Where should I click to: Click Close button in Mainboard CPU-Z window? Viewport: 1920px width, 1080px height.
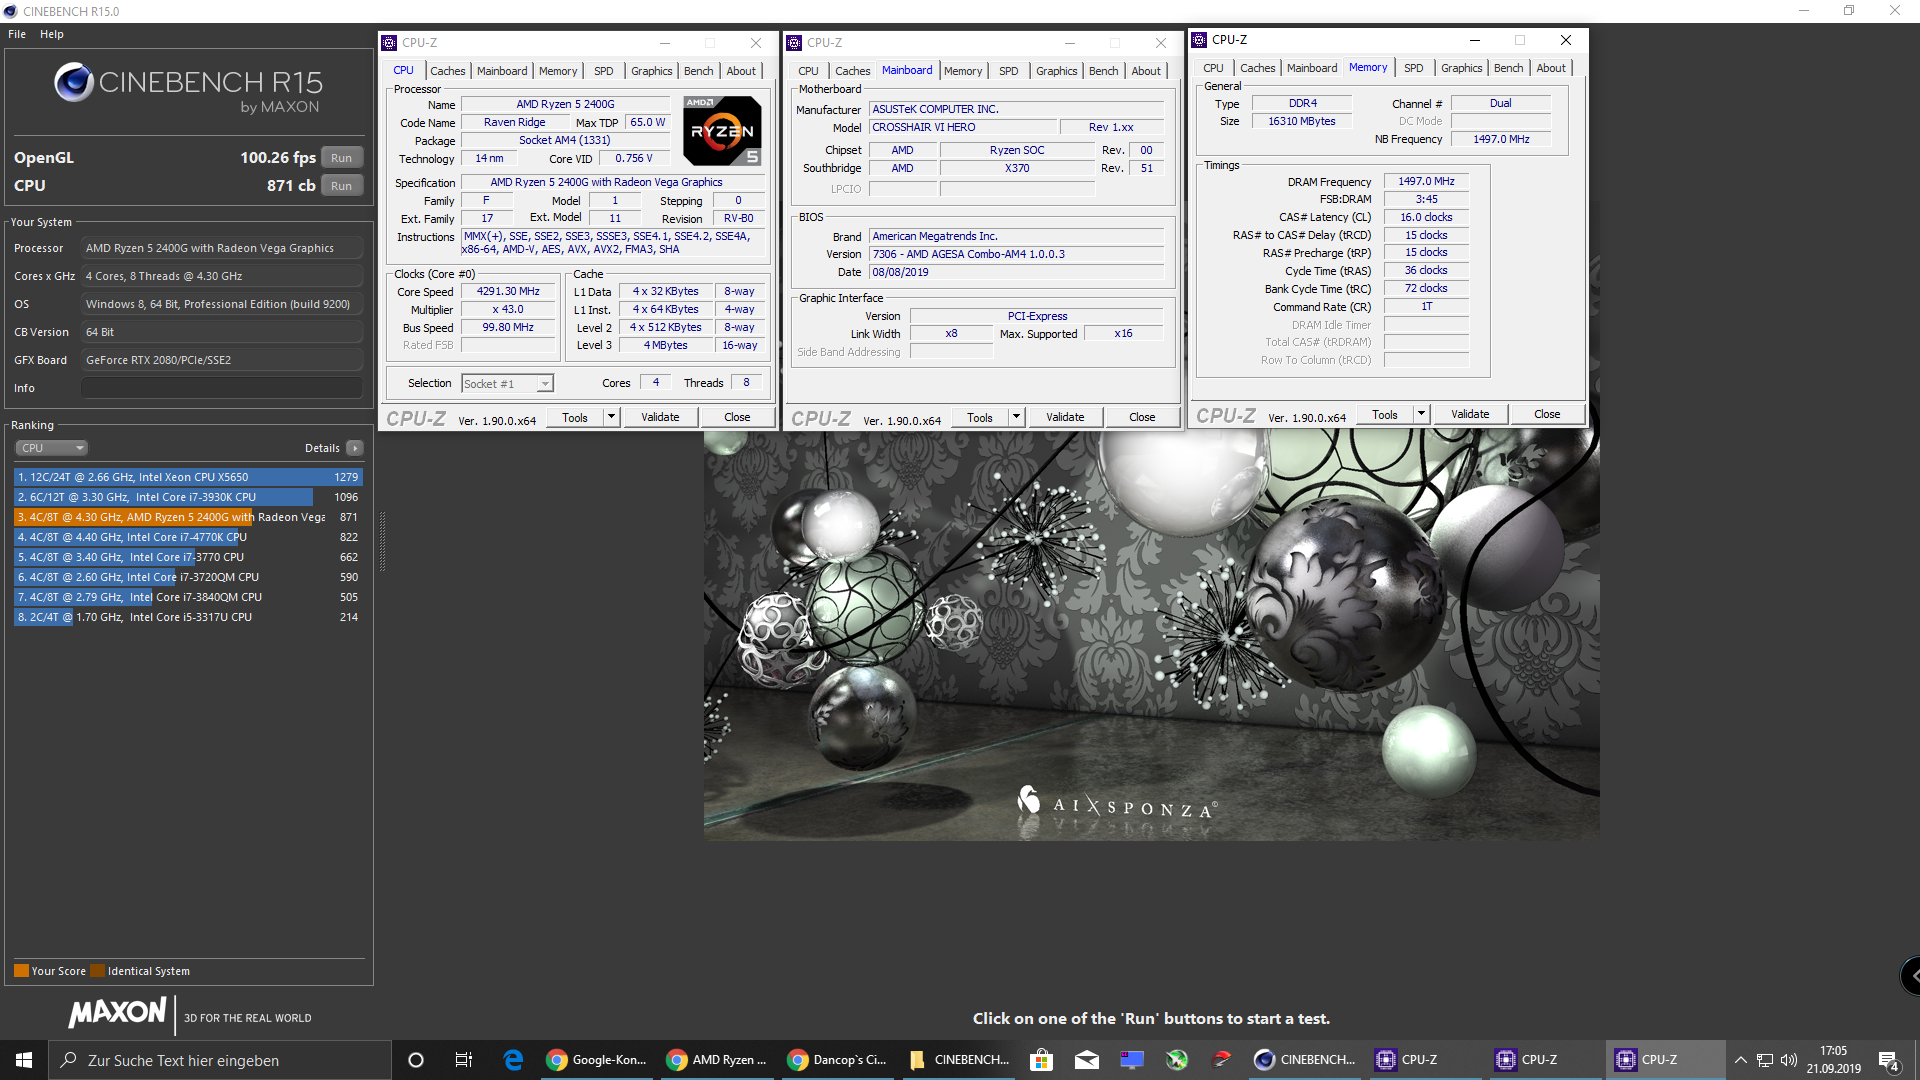coord(1142,418)
